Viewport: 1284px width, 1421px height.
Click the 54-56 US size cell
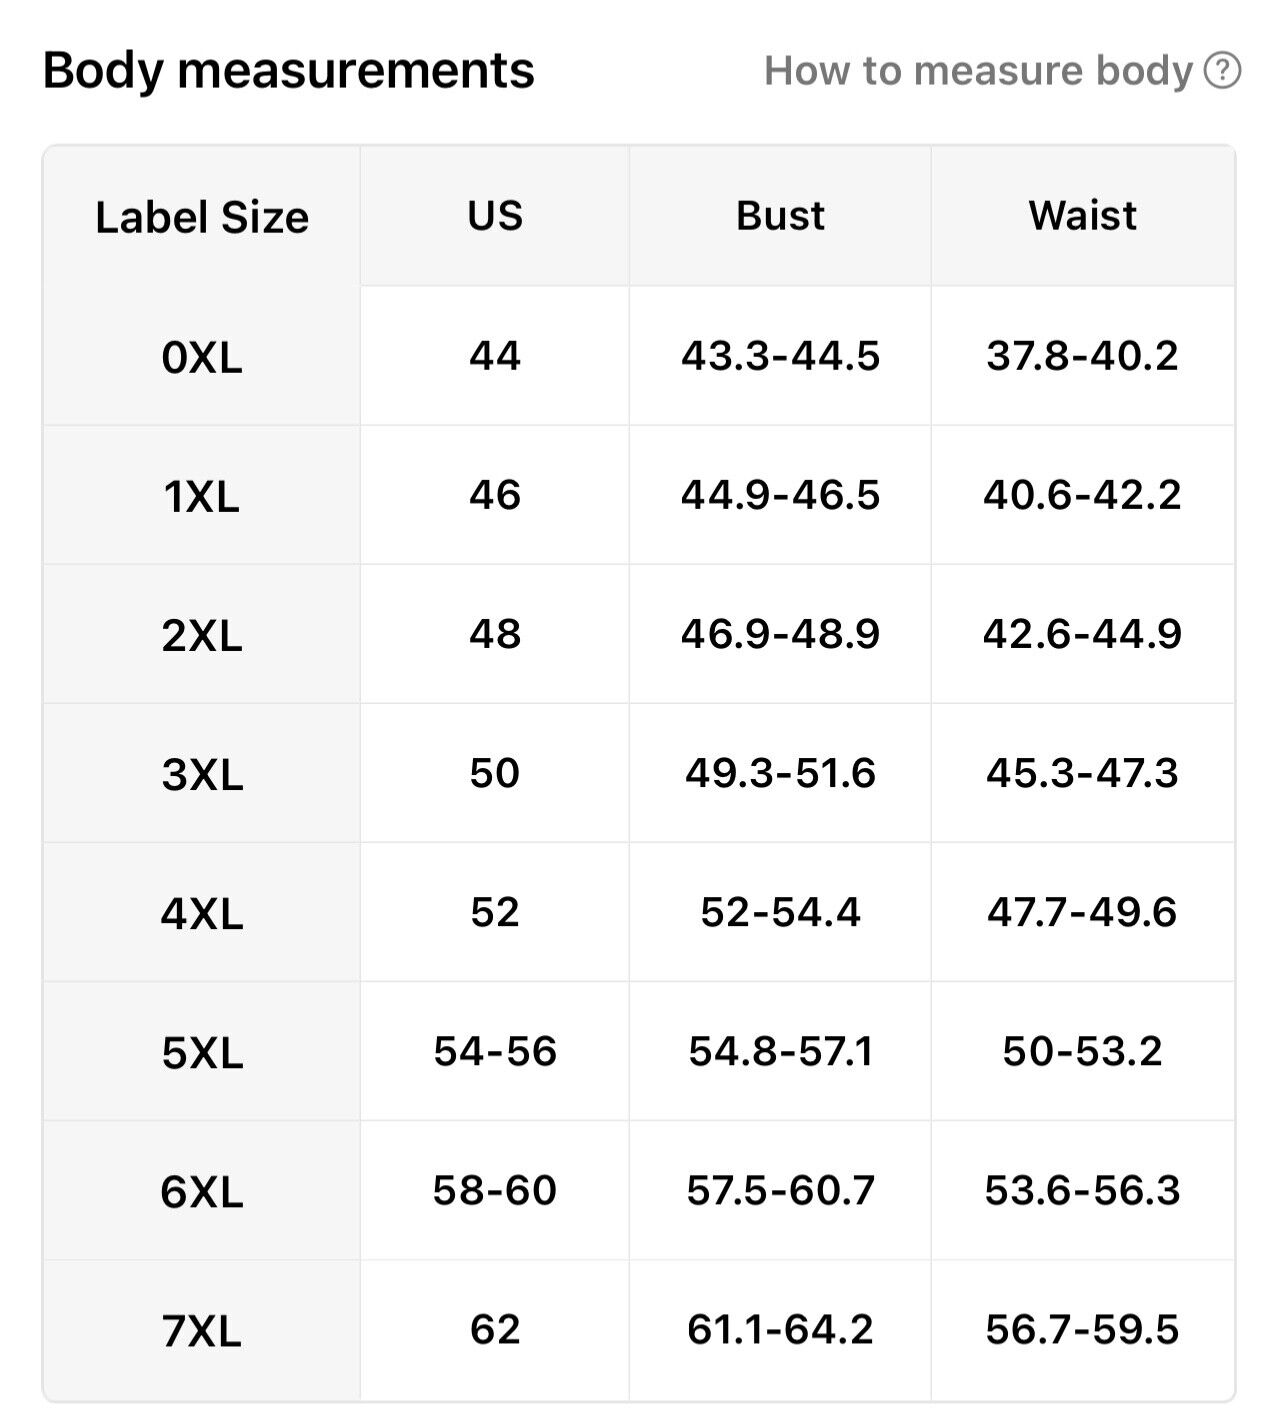(495, 1051)
